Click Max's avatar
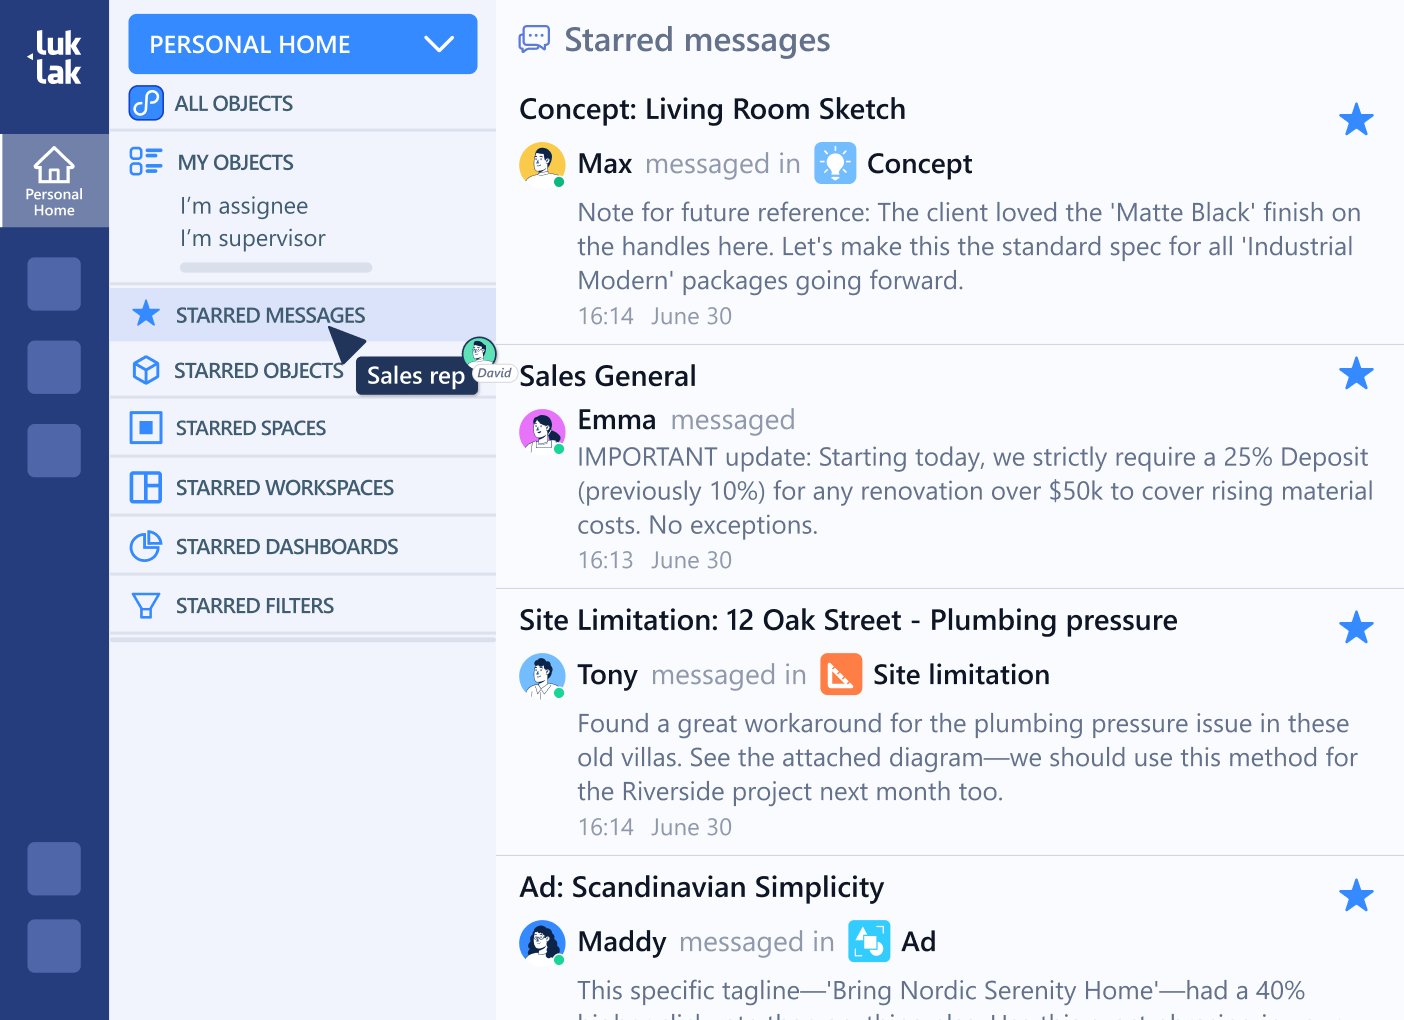Image resolution: width=1404 pixels, height=1020 pixels. (x=542, y=163)
